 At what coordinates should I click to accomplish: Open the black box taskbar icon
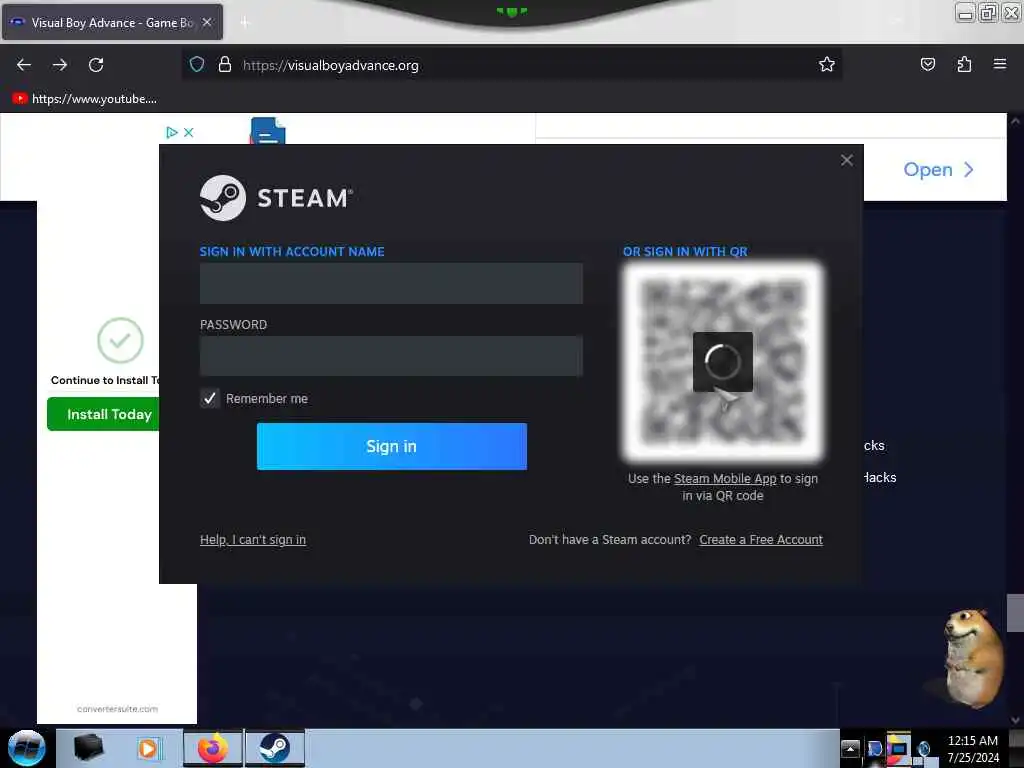point(89,748)
